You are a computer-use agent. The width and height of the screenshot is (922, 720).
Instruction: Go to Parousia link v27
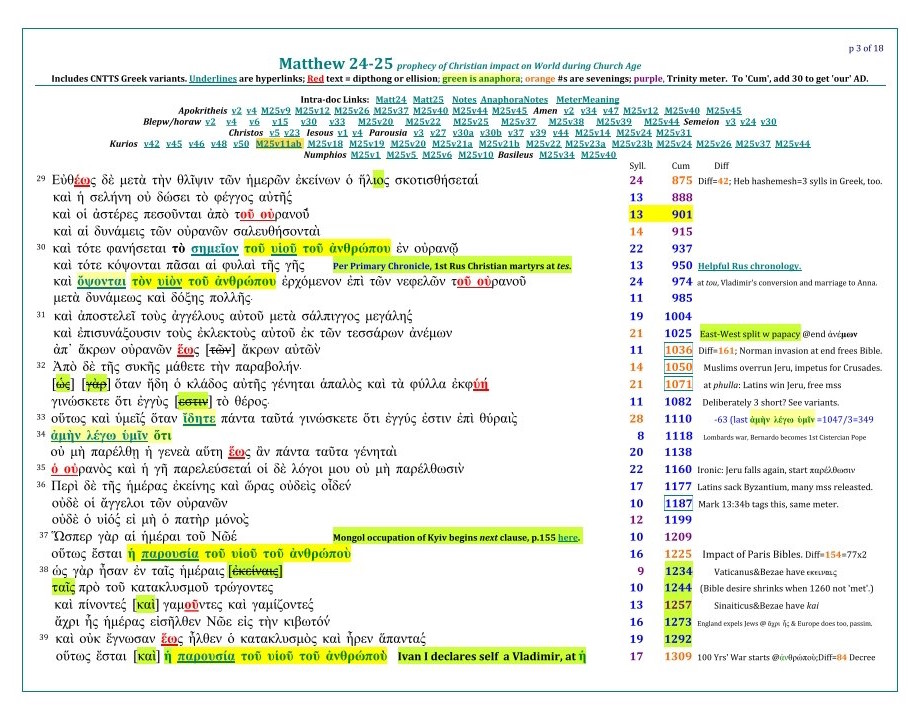pyautogui.click(x=438, y=133)
